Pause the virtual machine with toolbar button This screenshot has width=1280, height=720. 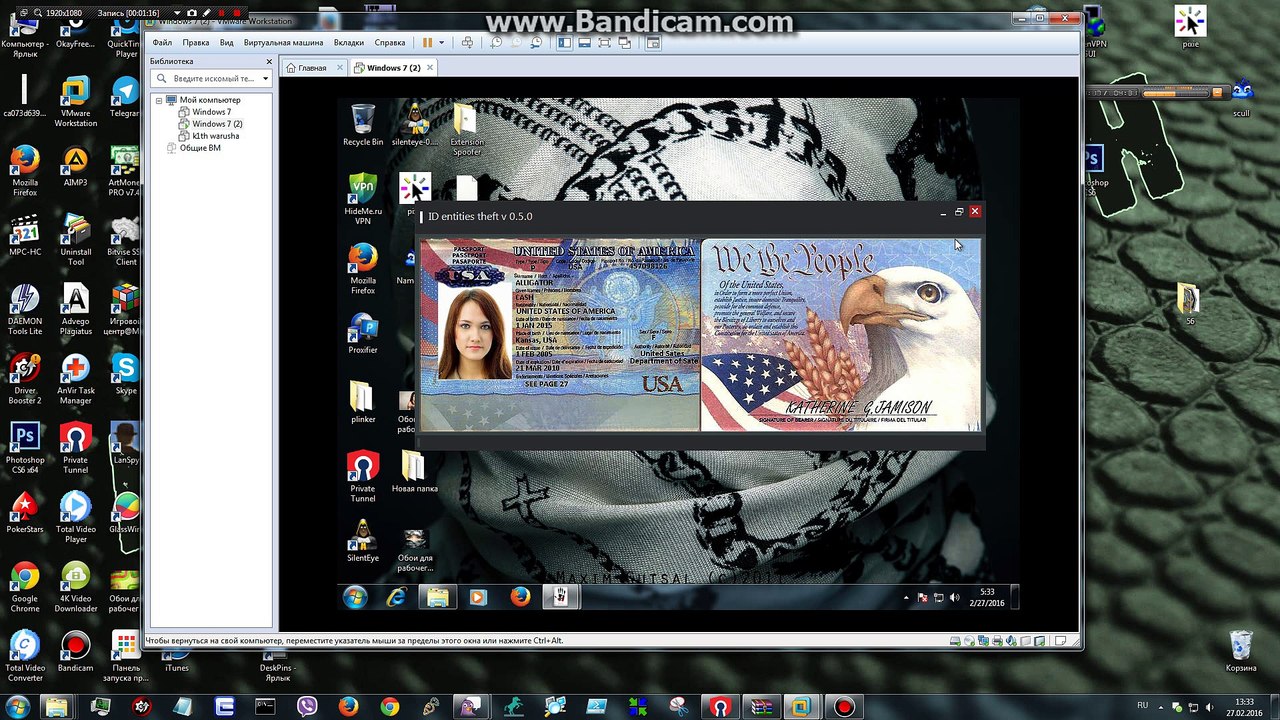428,43
